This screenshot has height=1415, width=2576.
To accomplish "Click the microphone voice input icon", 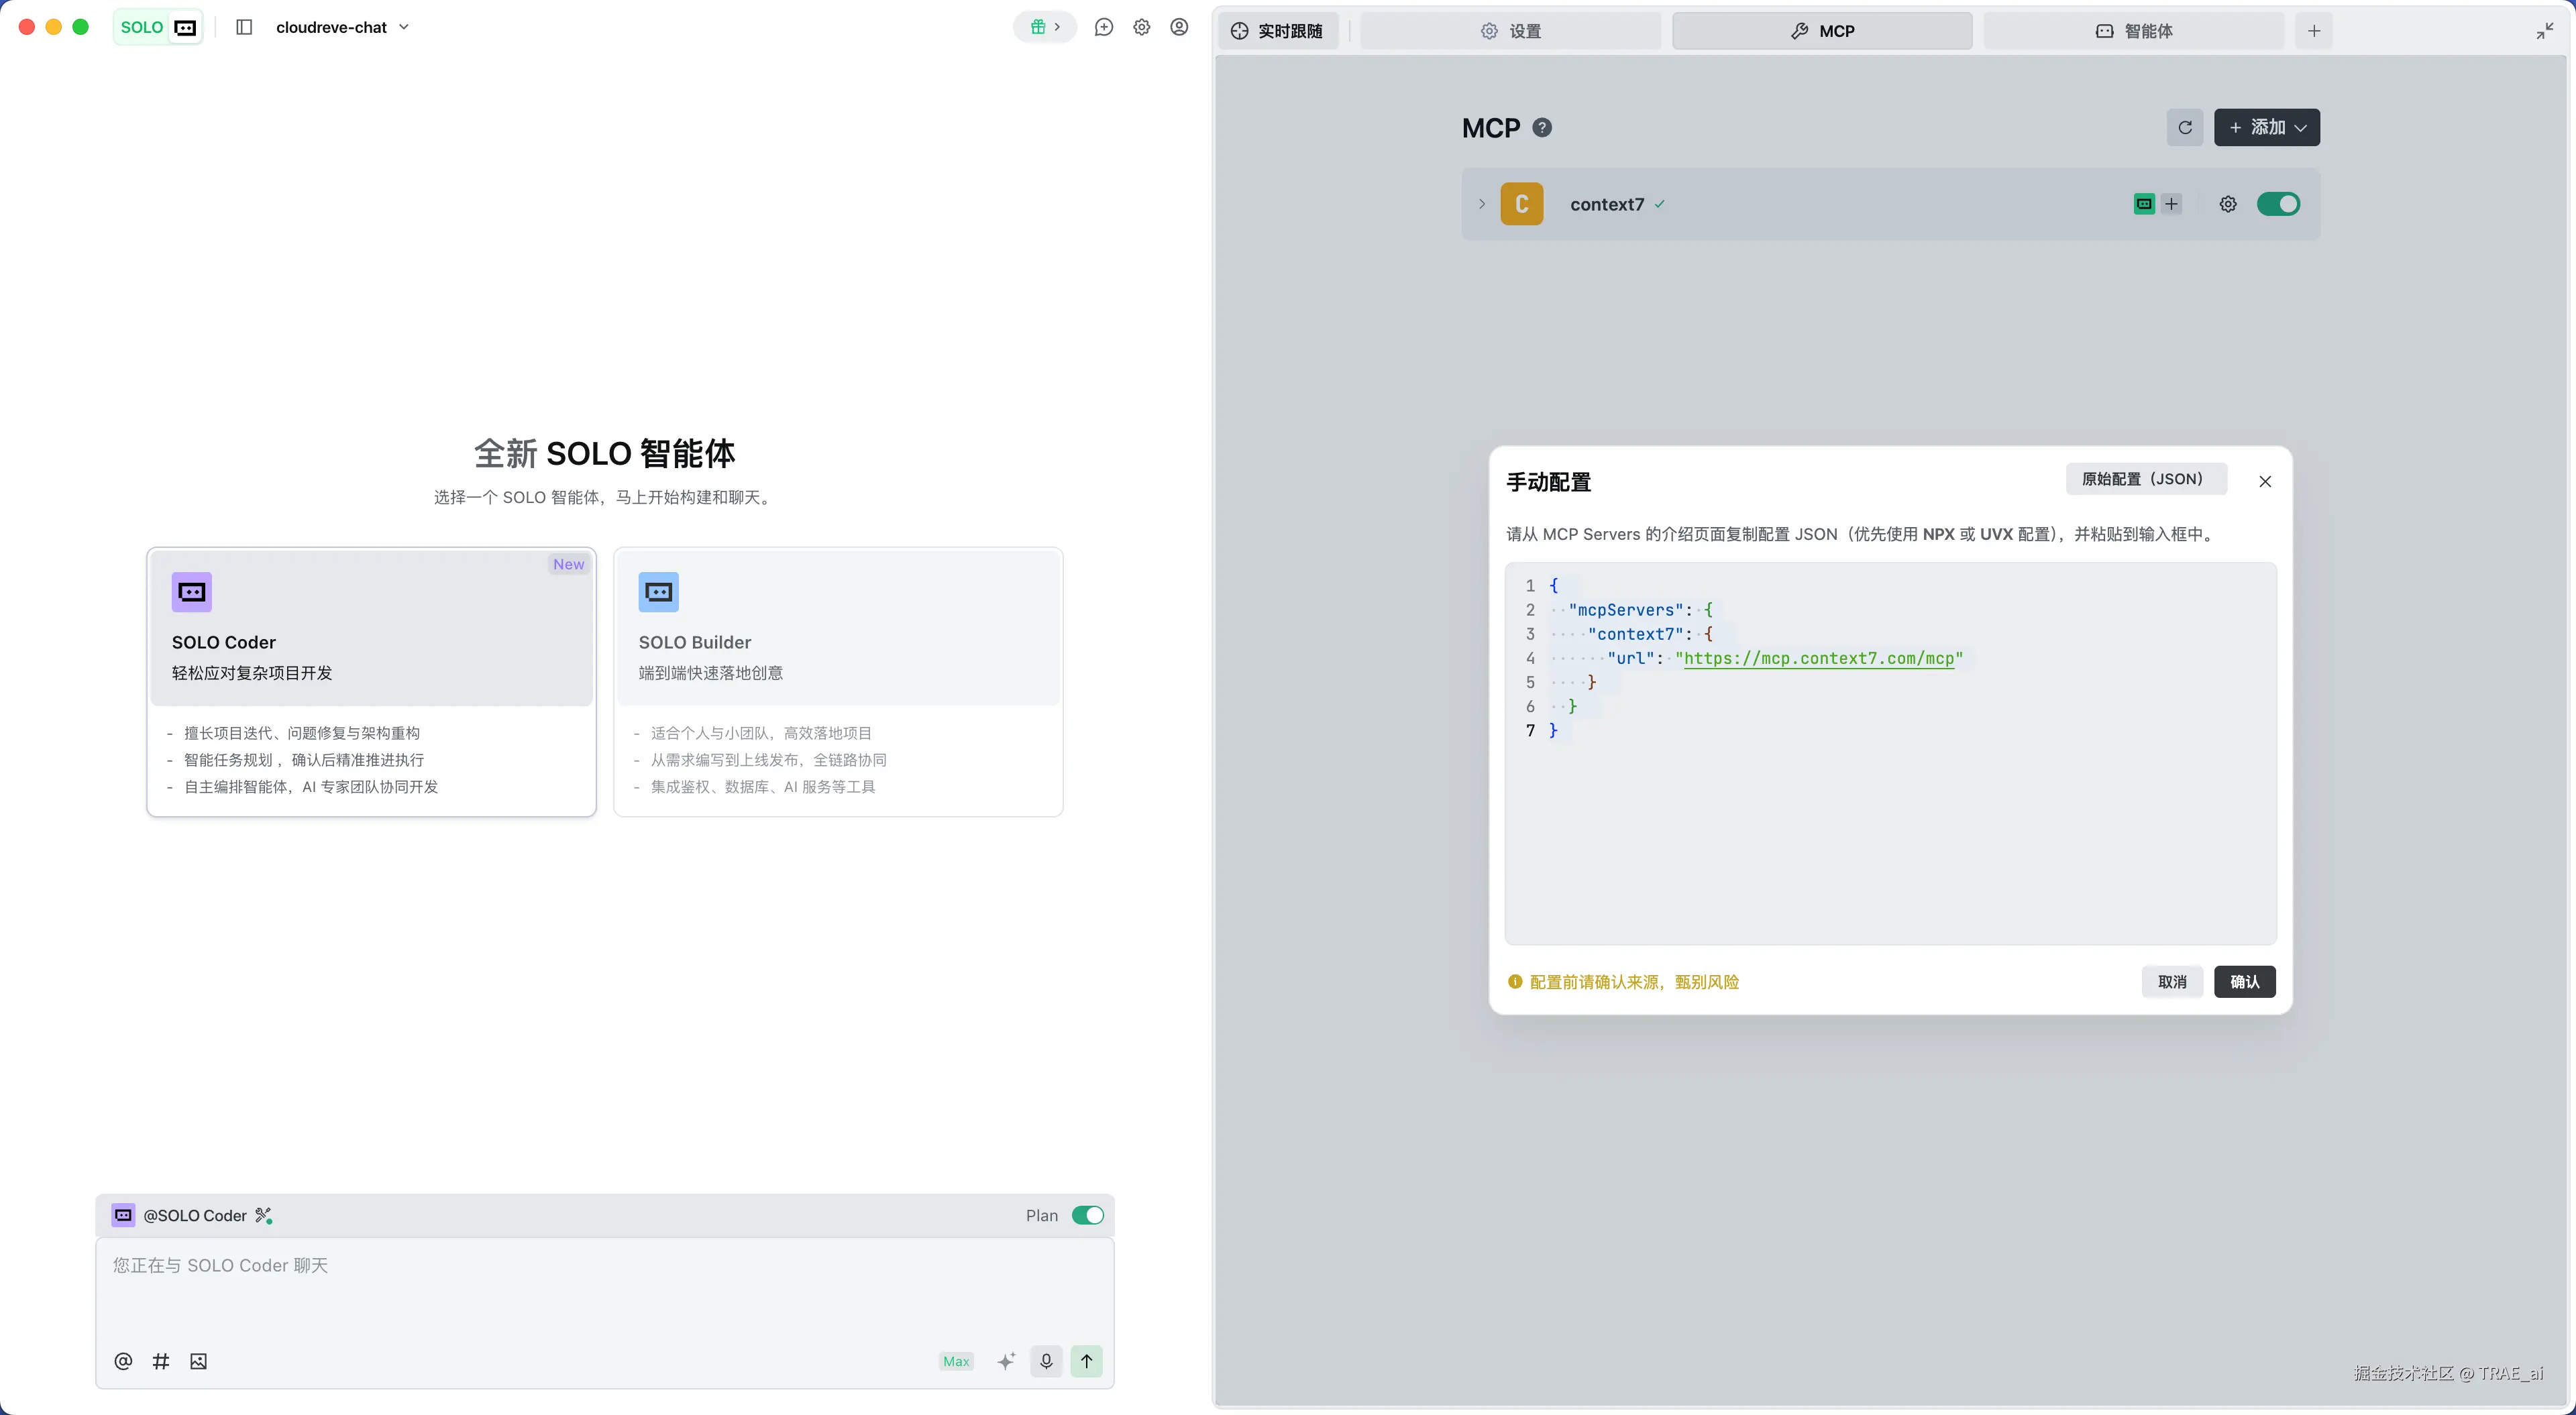I will point(1046,1361).
